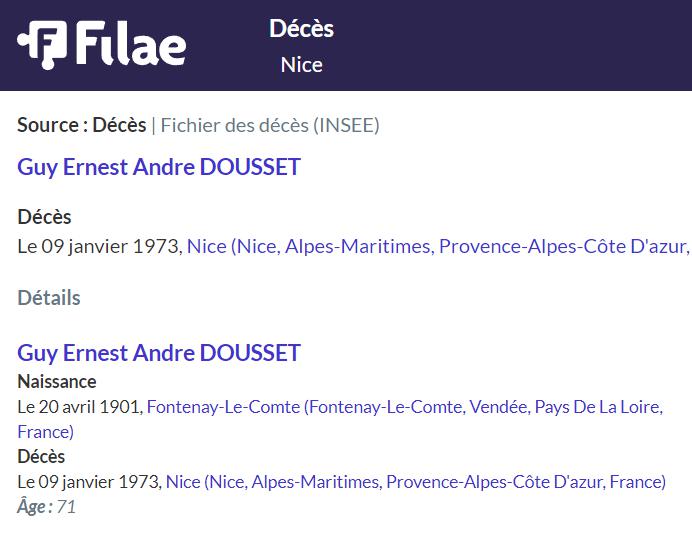The height and width of the screenshot is (544, 692).
Task: Open the Fichier des décès (INSEE) source
Action: 270,125
